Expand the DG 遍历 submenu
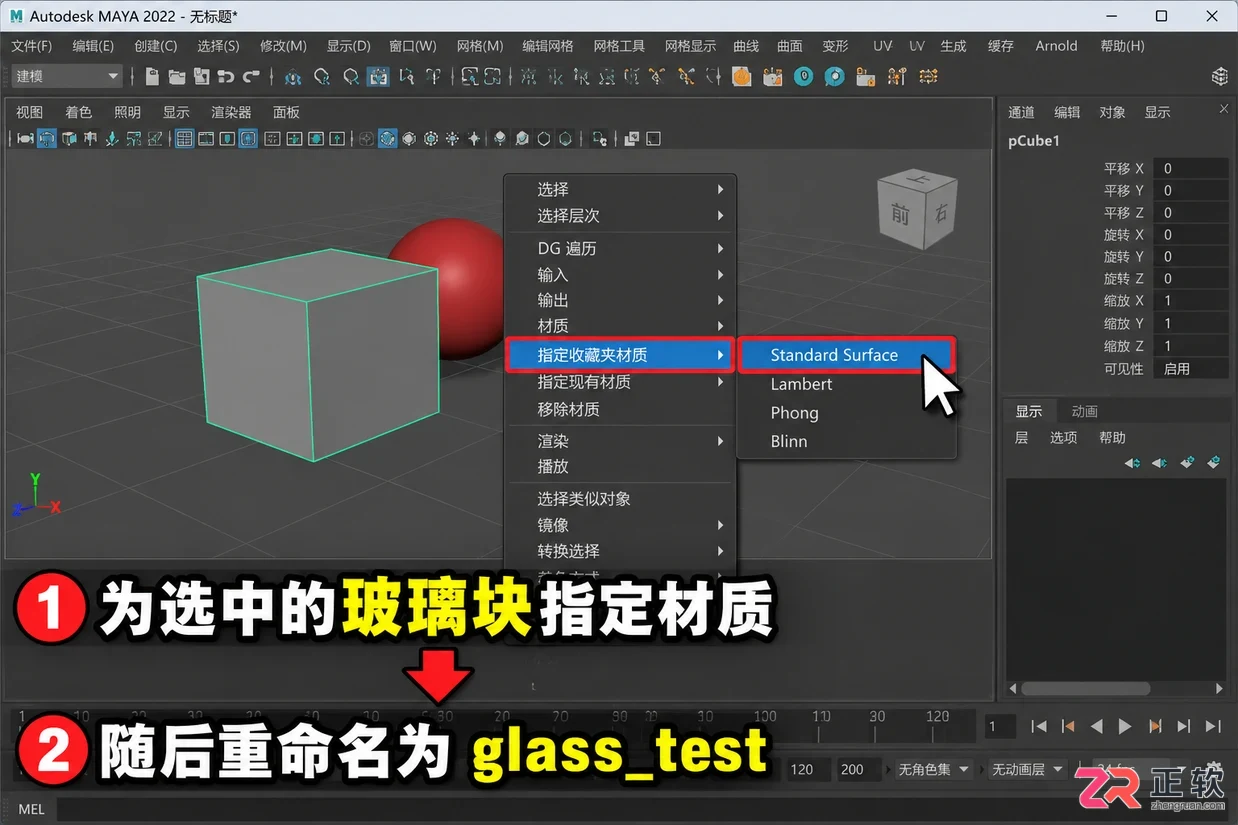The height and width of the screenshot is (825, 1238). [621, 249]
